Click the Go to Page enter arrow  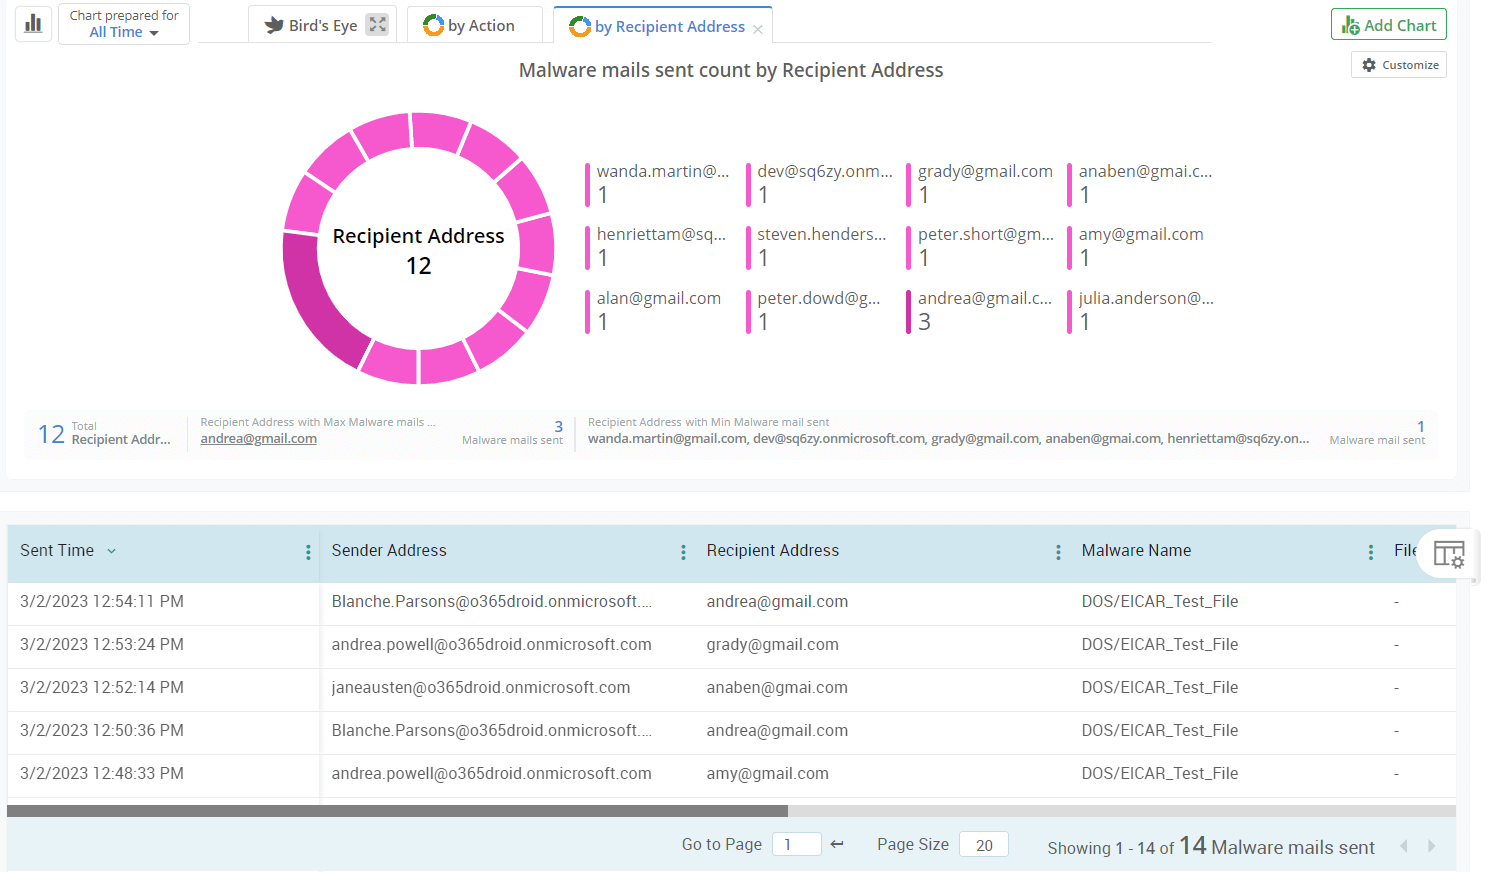tap(837, 845)
